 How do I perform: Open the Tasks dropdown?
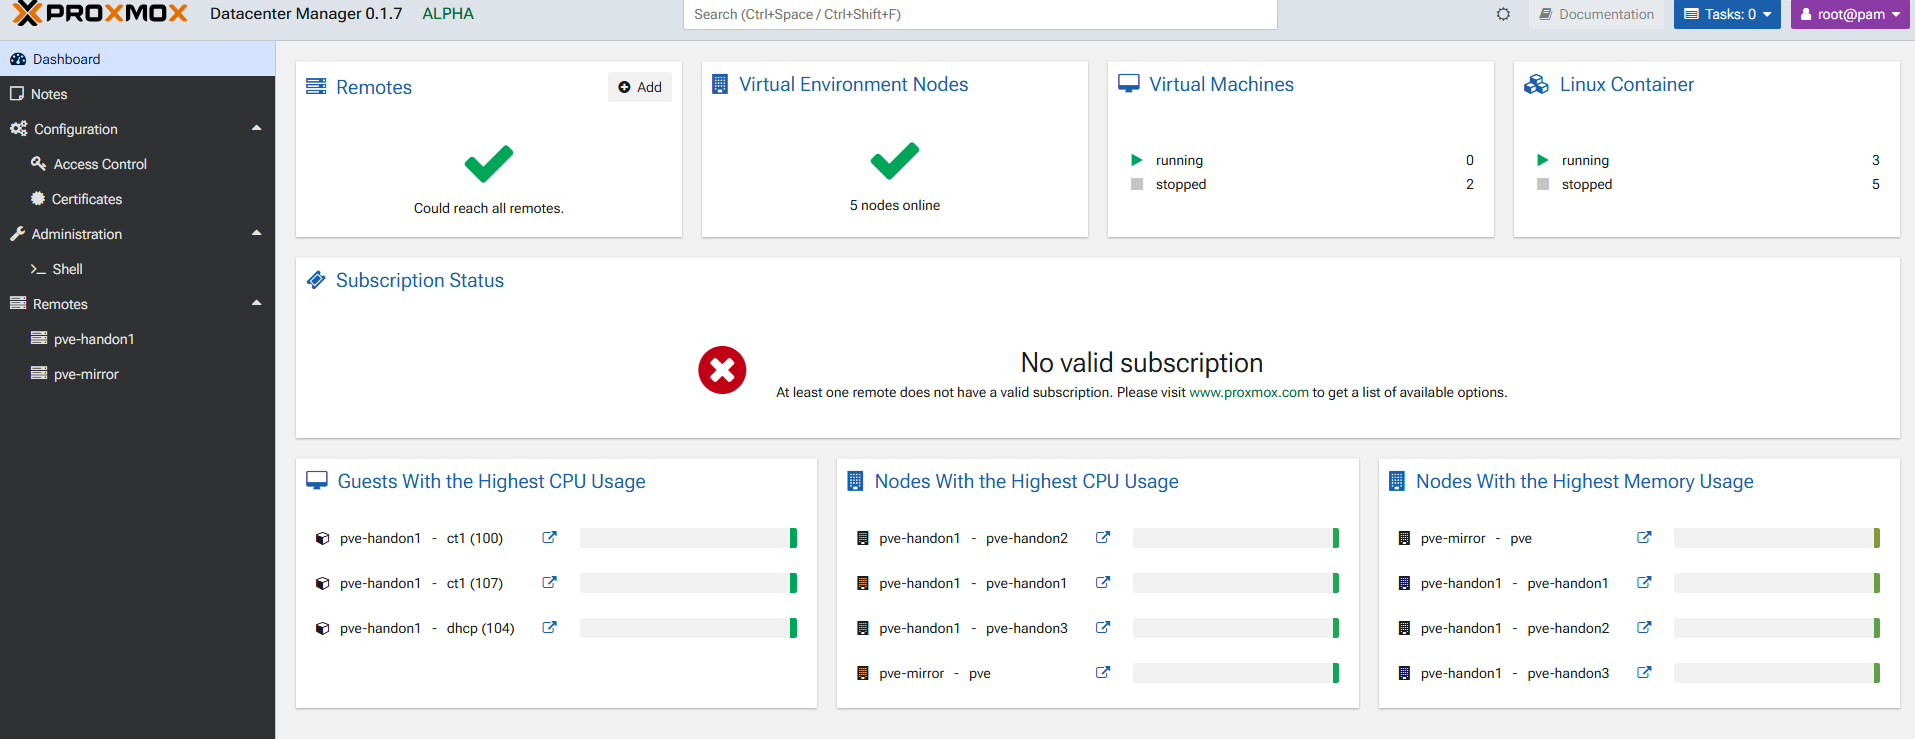click(x=1727, y=14)
